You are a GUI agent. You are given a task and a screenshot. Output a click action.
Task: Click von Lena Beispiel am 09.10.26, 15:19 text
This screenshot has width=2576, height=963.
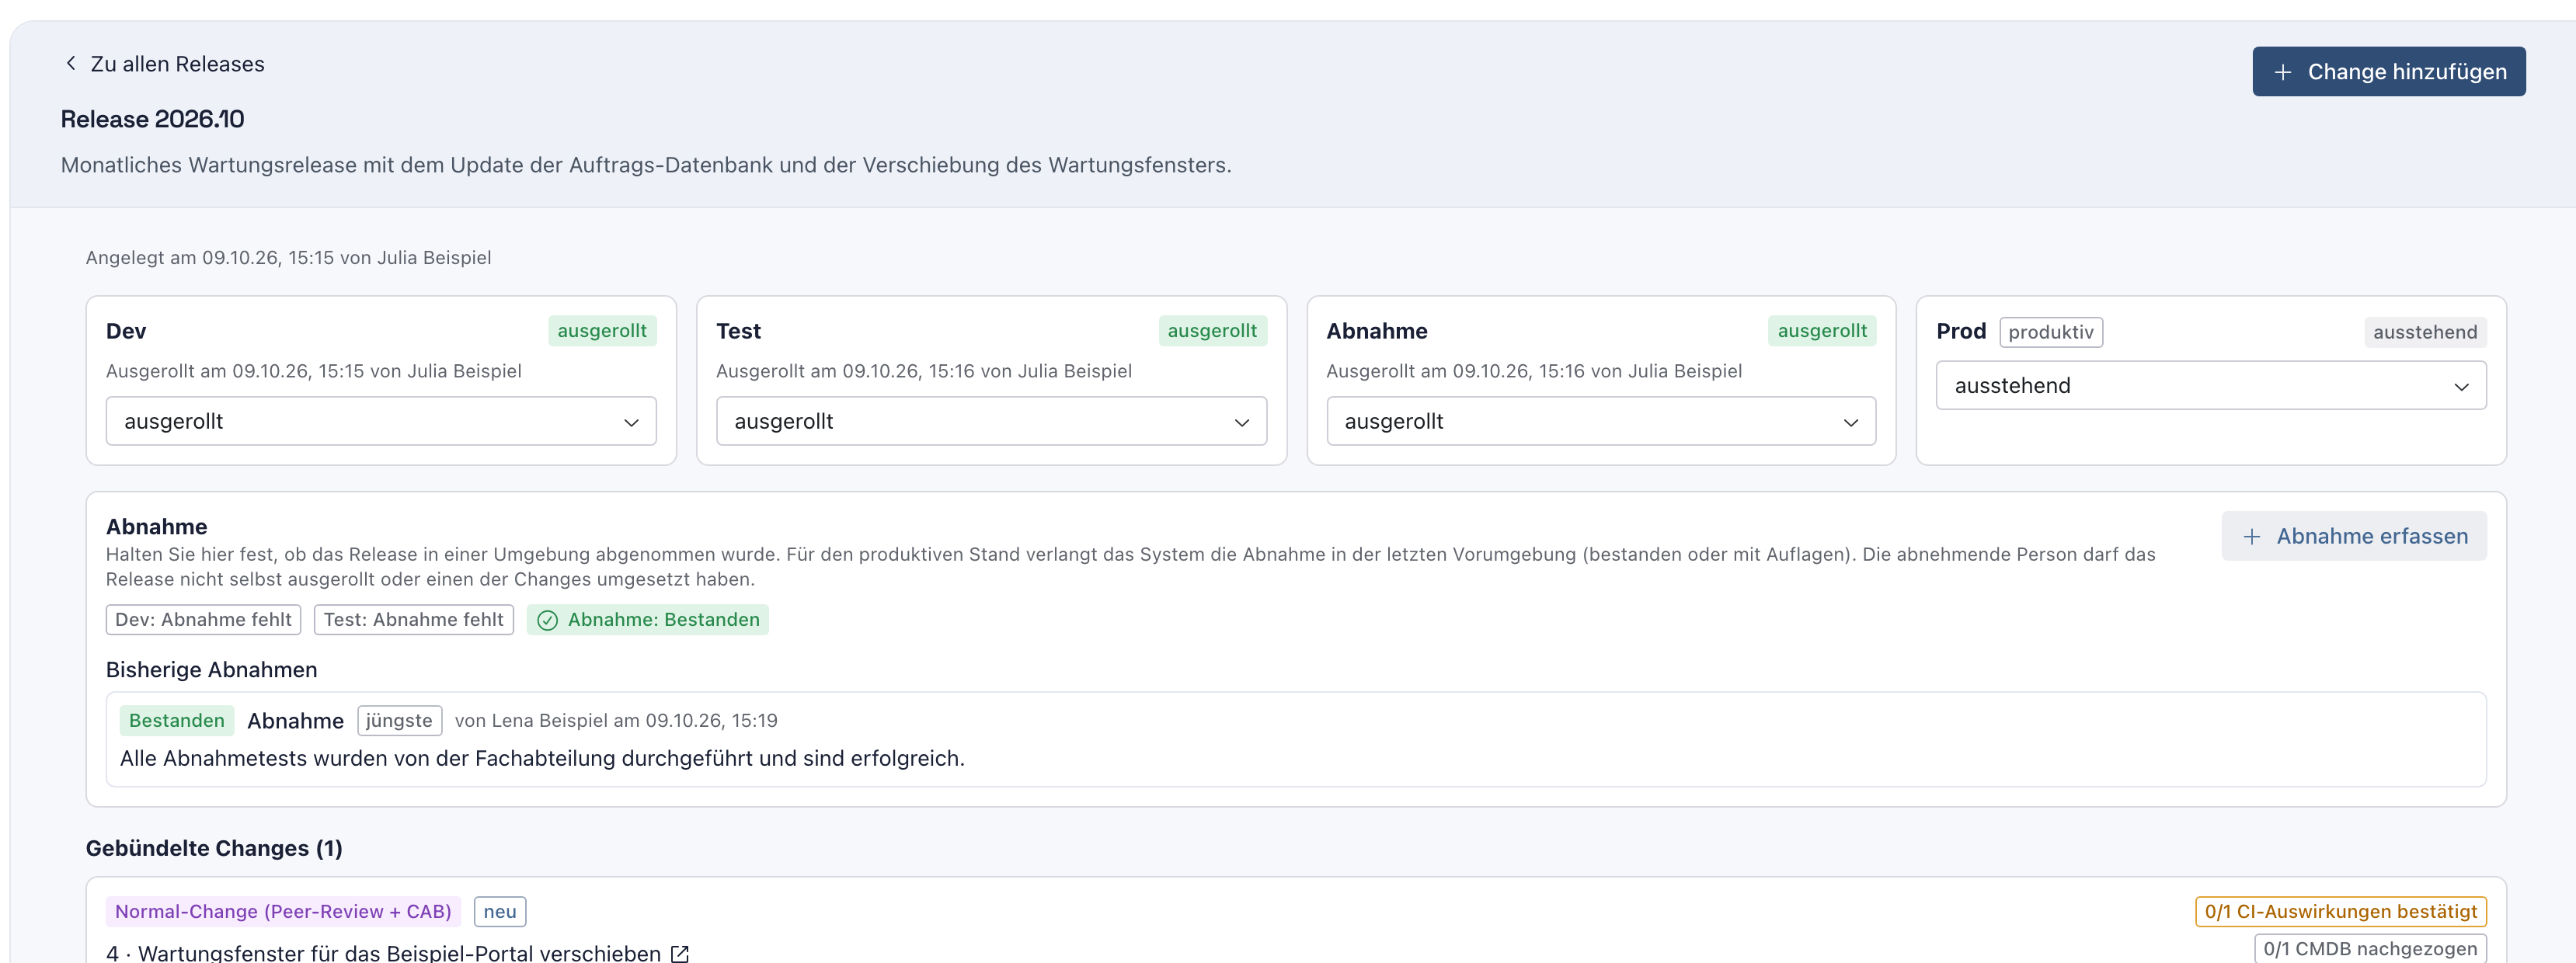(x=616, y=720)
